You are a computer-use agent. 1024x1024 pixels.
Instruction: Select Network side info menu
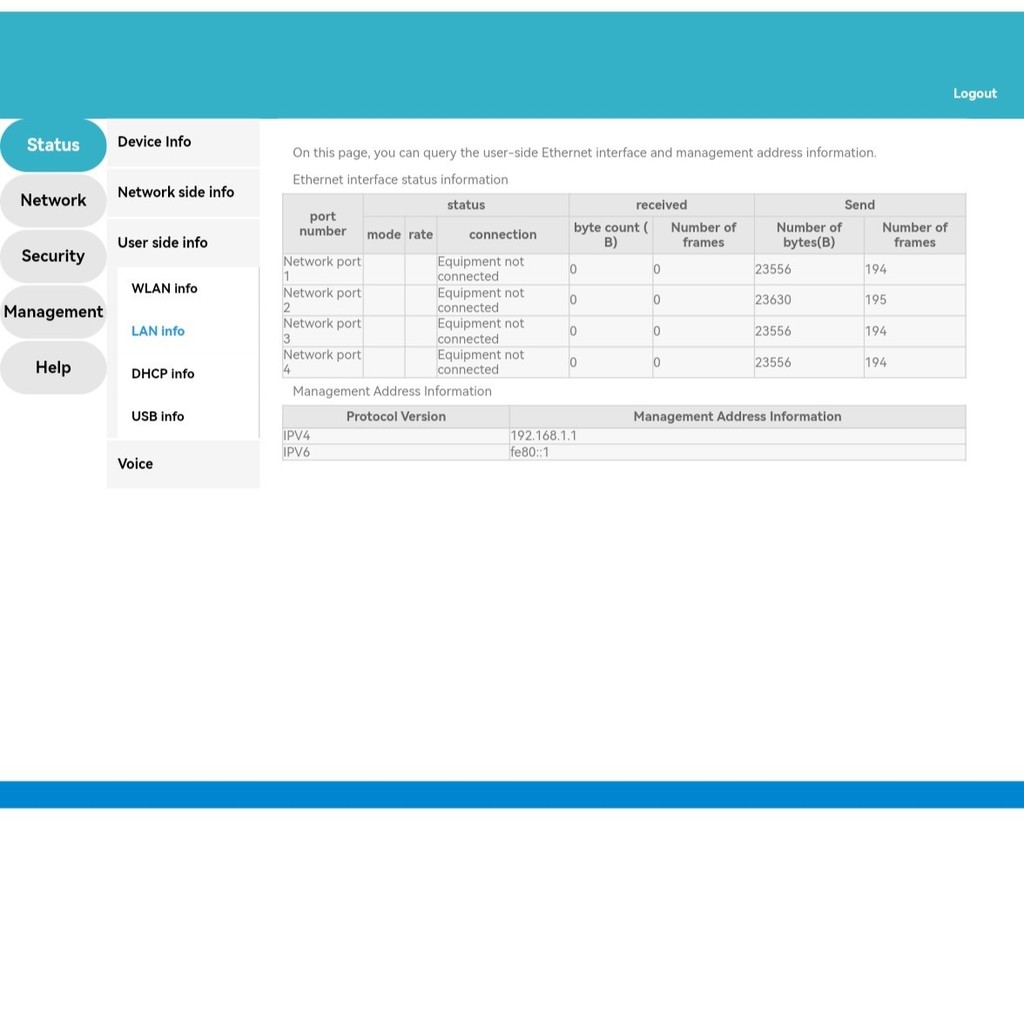(x=176, y=192)
